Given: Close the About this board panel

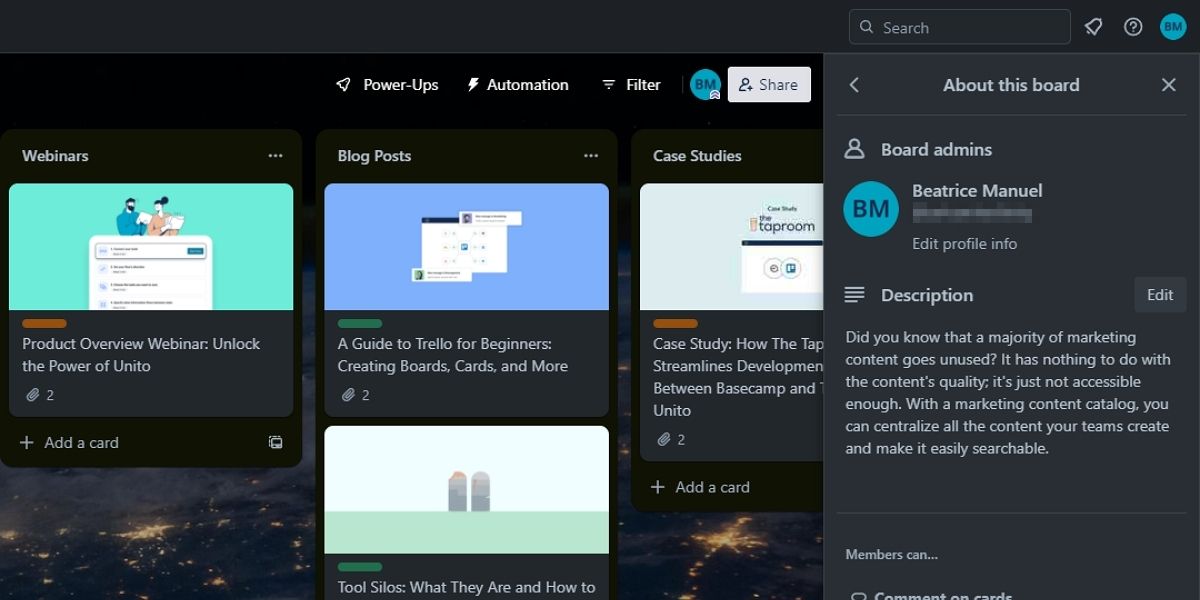Looking at the screenshot, I should (x=1169, y=85).
